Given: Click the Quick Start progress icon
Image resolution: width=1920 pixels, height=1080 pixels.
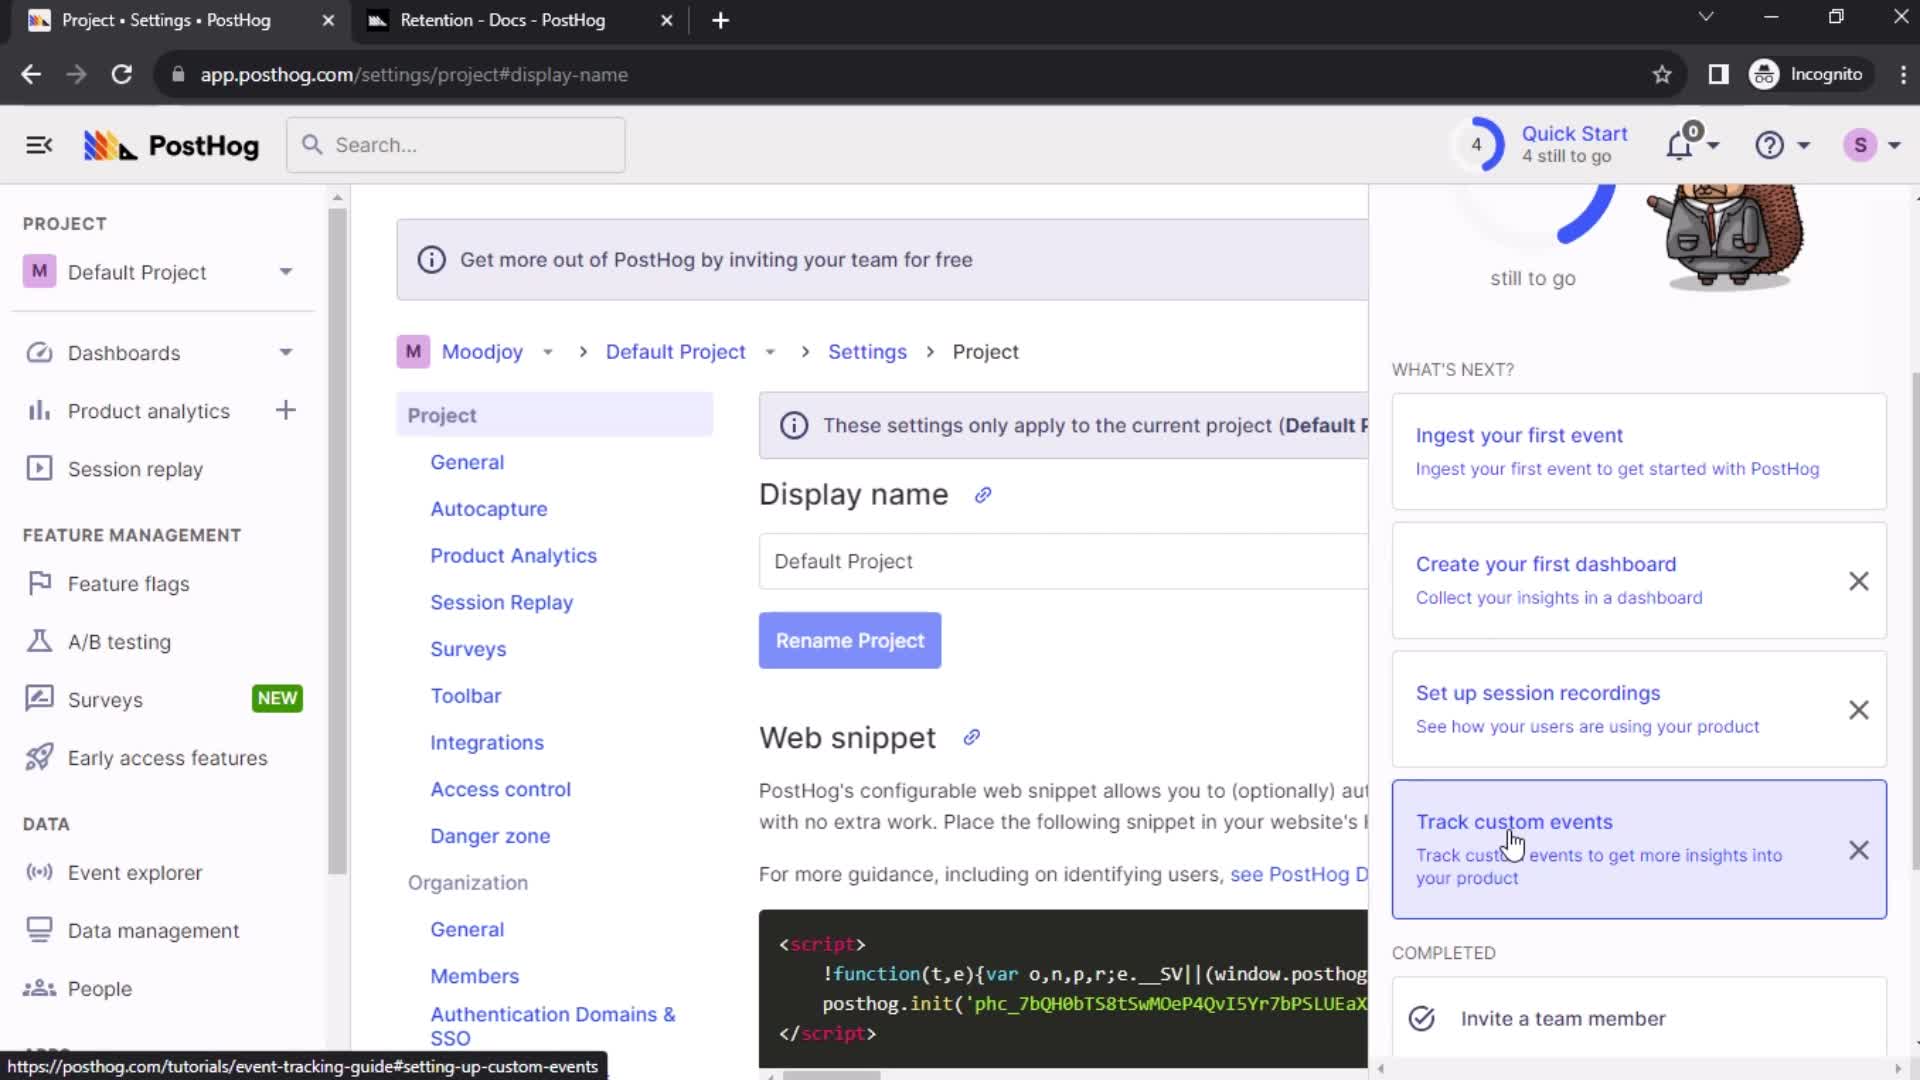Looking at the screenshot, I should coord(1478,144).
